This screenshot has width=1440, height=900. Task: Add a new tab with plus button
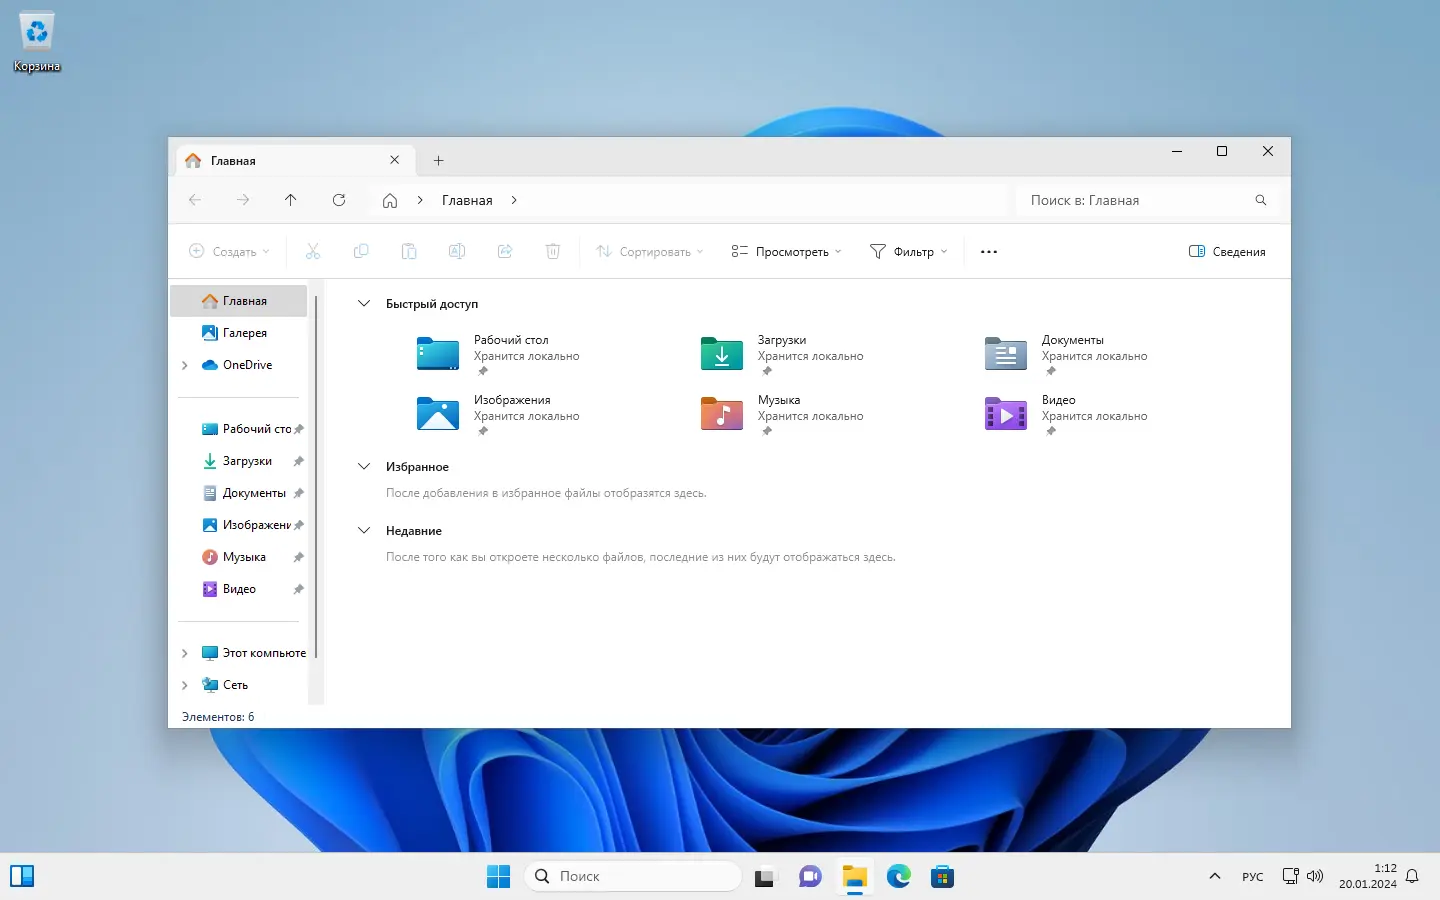coord(438,160)
